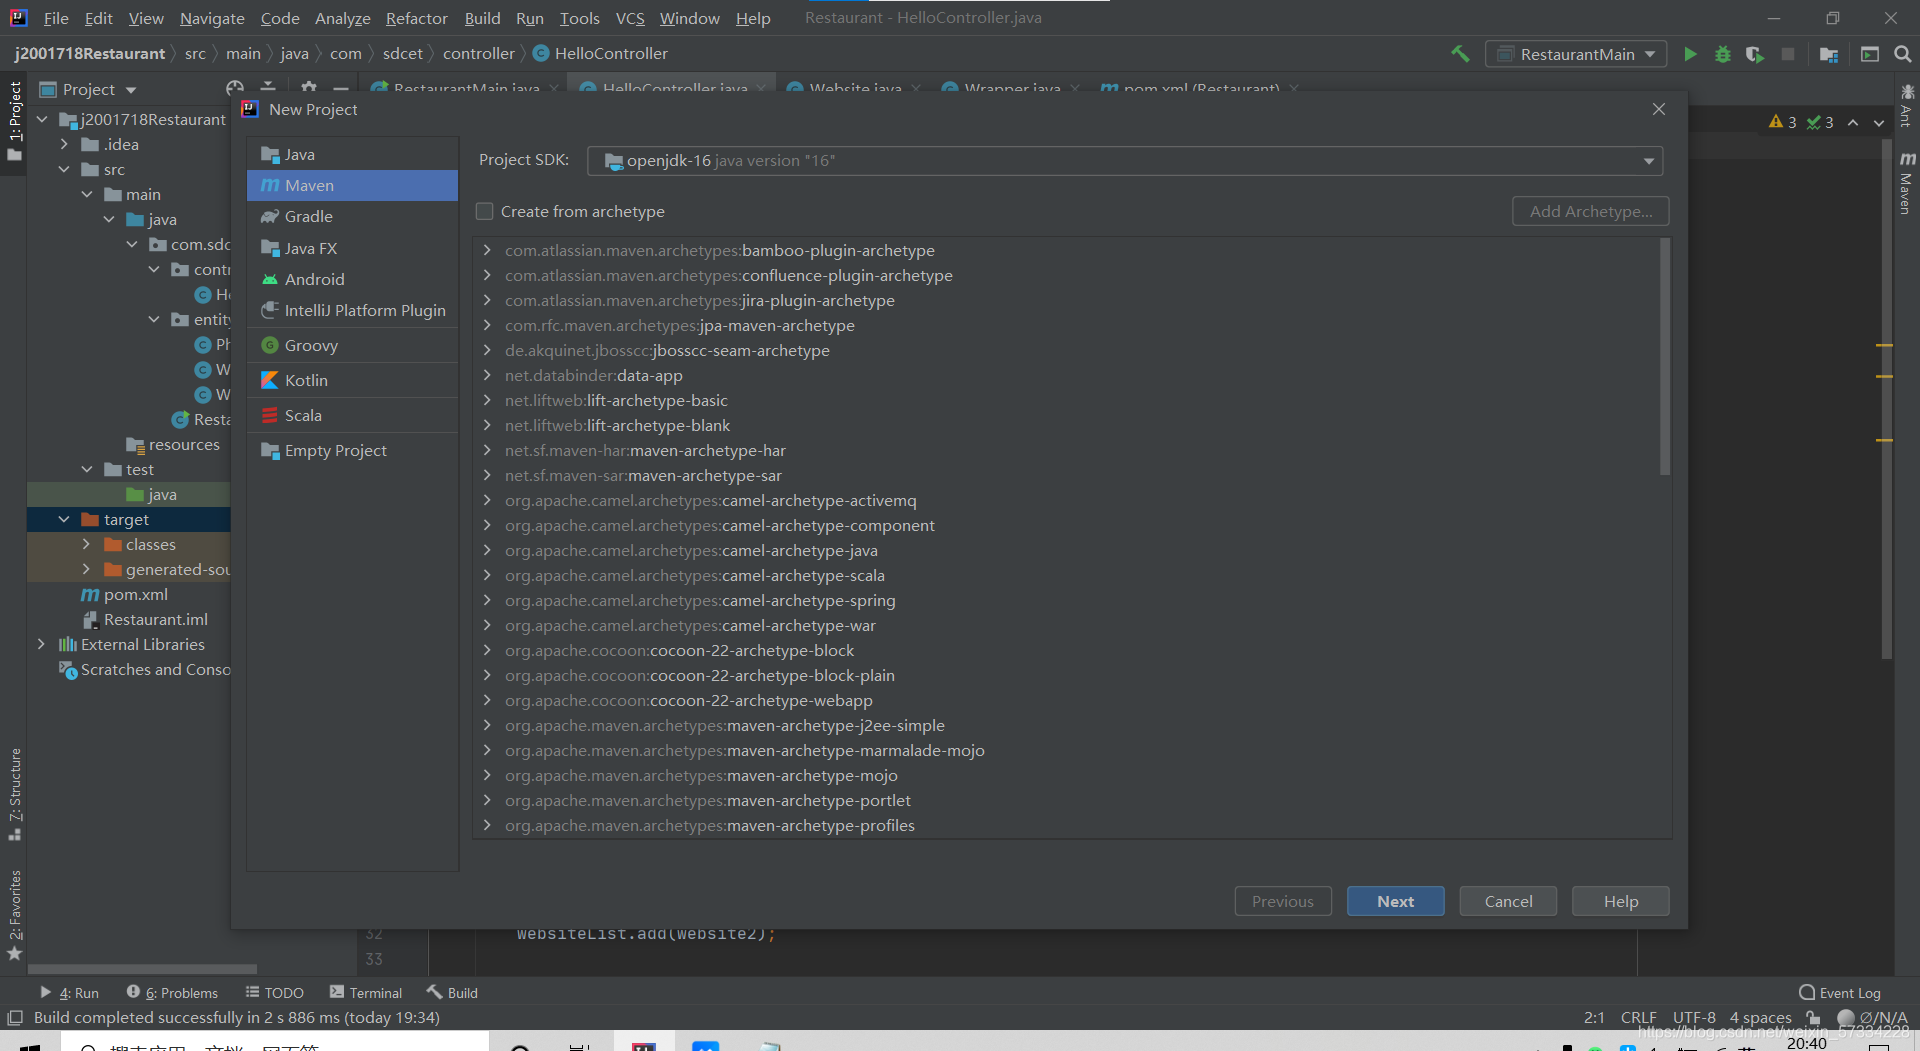Expand bamboo-plugin-archetype entry
The height and width of the screenshot is (1051, 1920).
tap(487, 250)
